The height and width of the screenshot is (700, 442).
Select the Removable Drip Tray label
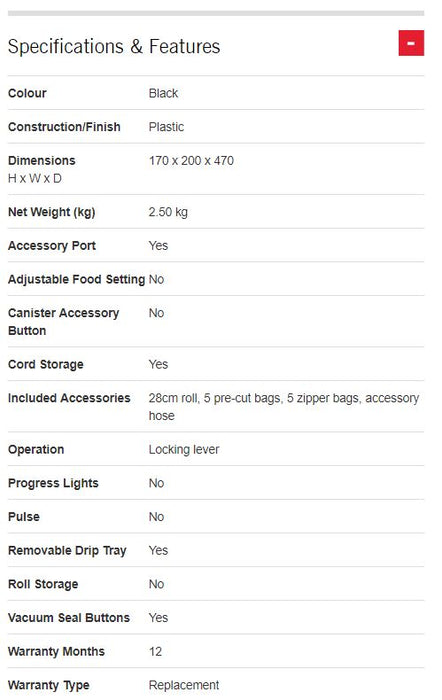tap(67, 550)
